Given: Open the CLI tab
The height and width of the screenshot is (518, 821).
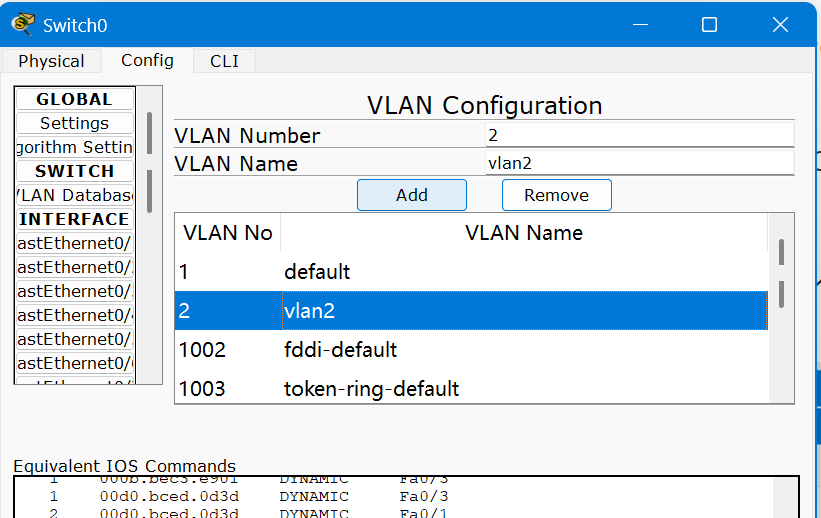Looking at the screenshot, I should pos(224,61).
